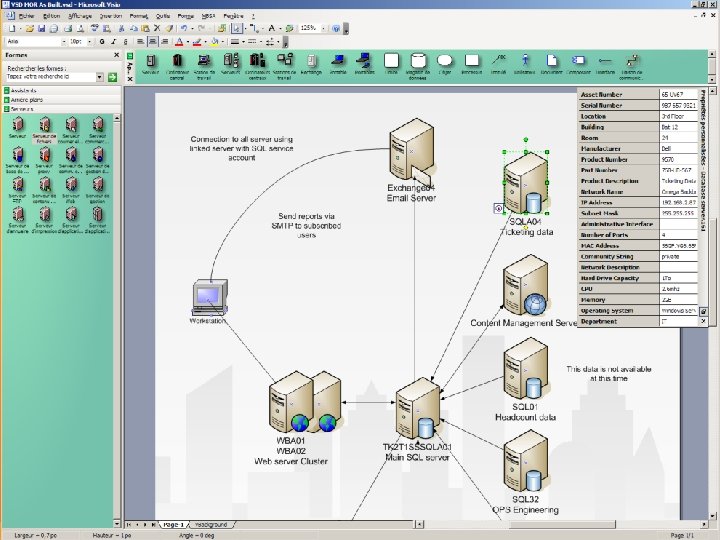Select the Serveur de fichiers shape

point(44,129)
